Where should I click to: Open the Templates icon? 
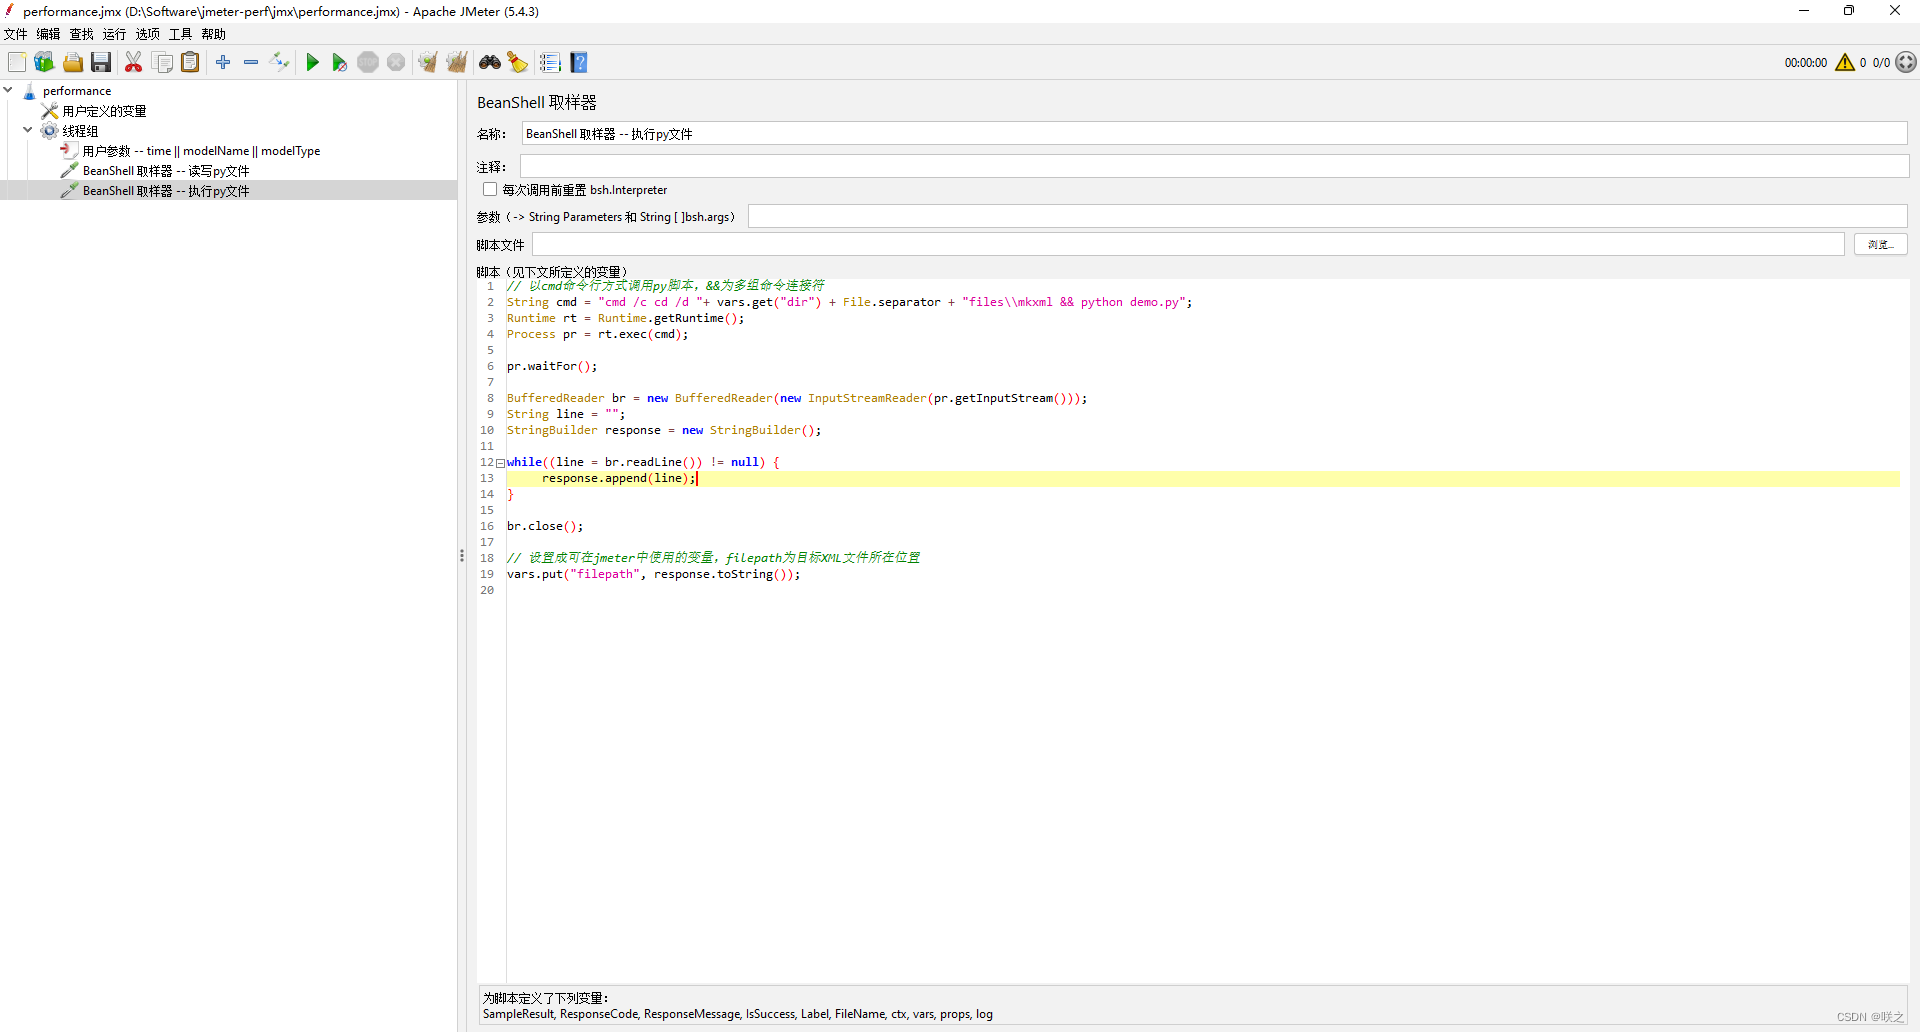tap(44, 62)
